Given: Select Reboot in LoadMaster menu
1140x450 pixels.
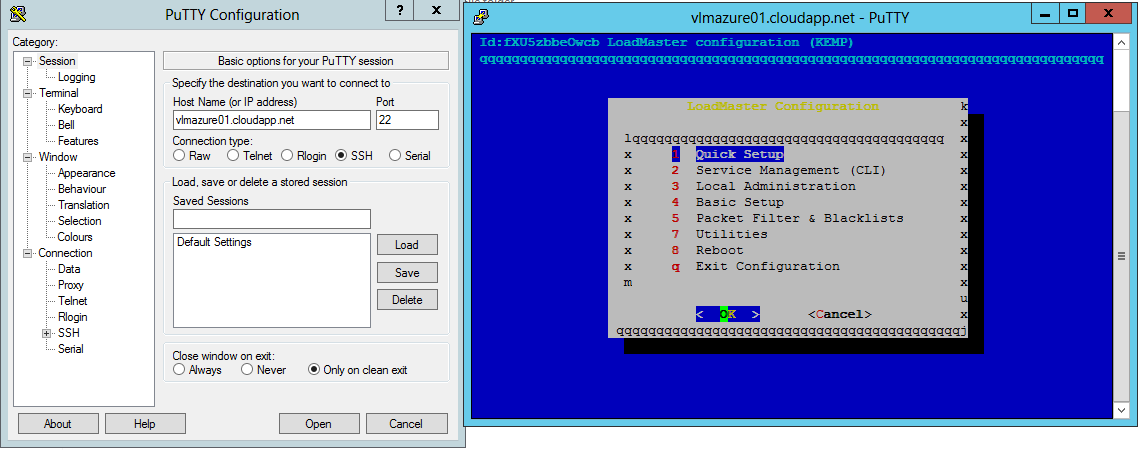Looking at the screenshot, I should coord(720,250).
